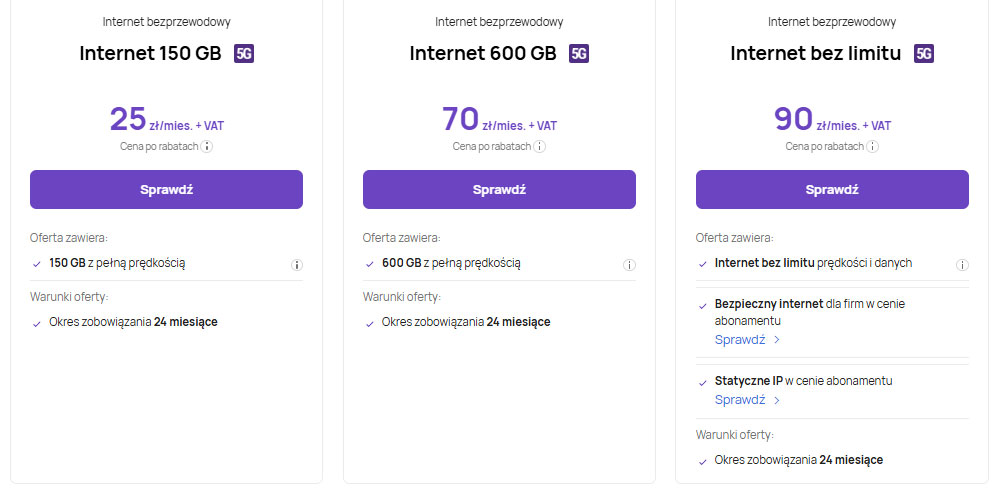Click the Internet bez limitu plan title
Screen dimensions: 1002x494
(816, 53)
